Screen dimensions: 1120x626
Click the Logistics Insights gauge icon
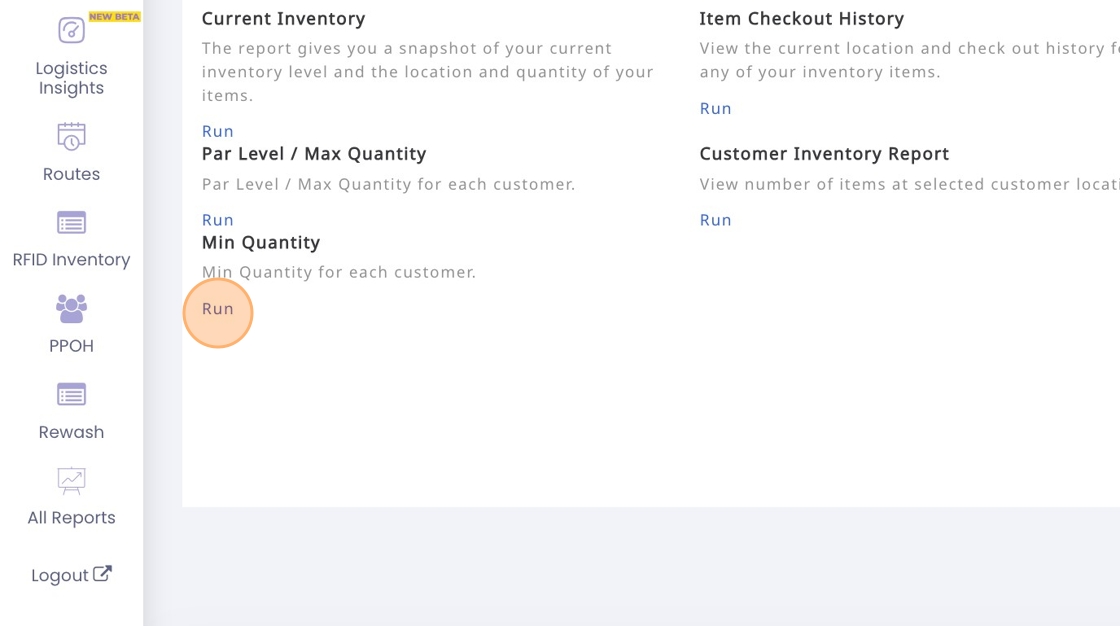click(x=71, y=30)
